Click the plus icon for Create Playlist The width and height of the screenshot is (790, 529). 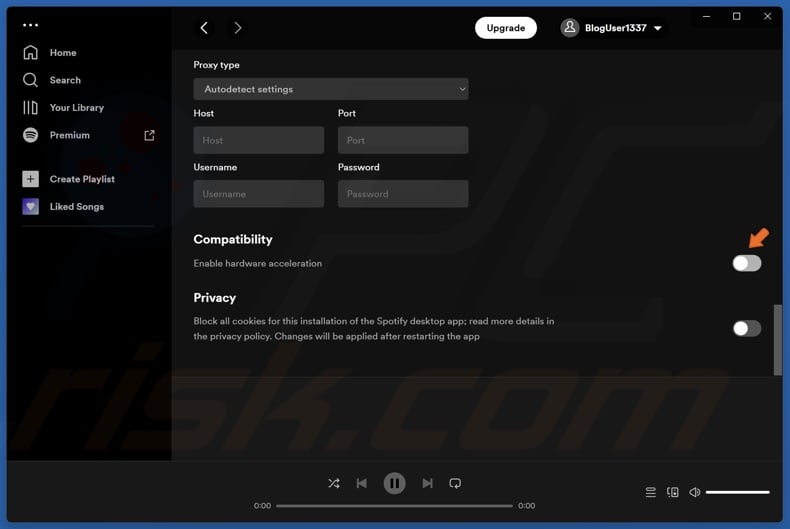(30, 179)
